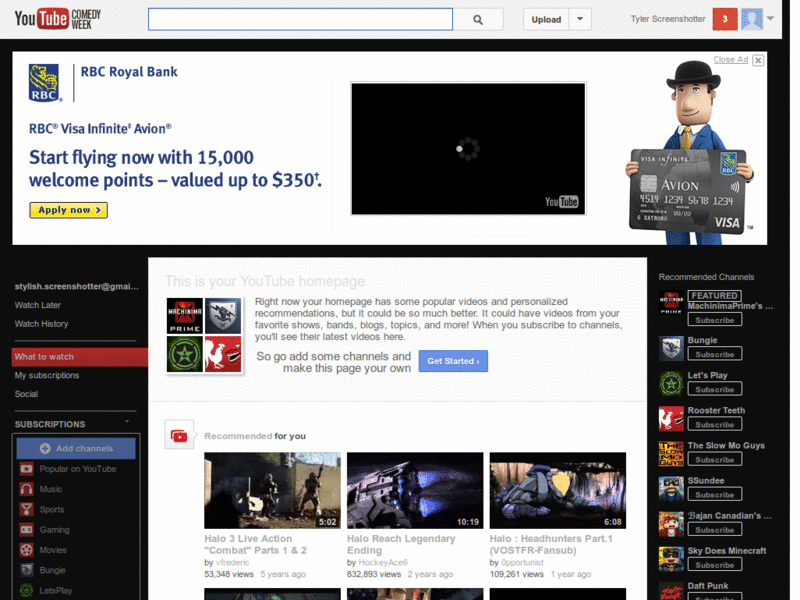Image resolution: width=800 pixels, height=600 pixels.
Task: Click the Halo Reach Legendary Ending title
Action: (401, 544)
